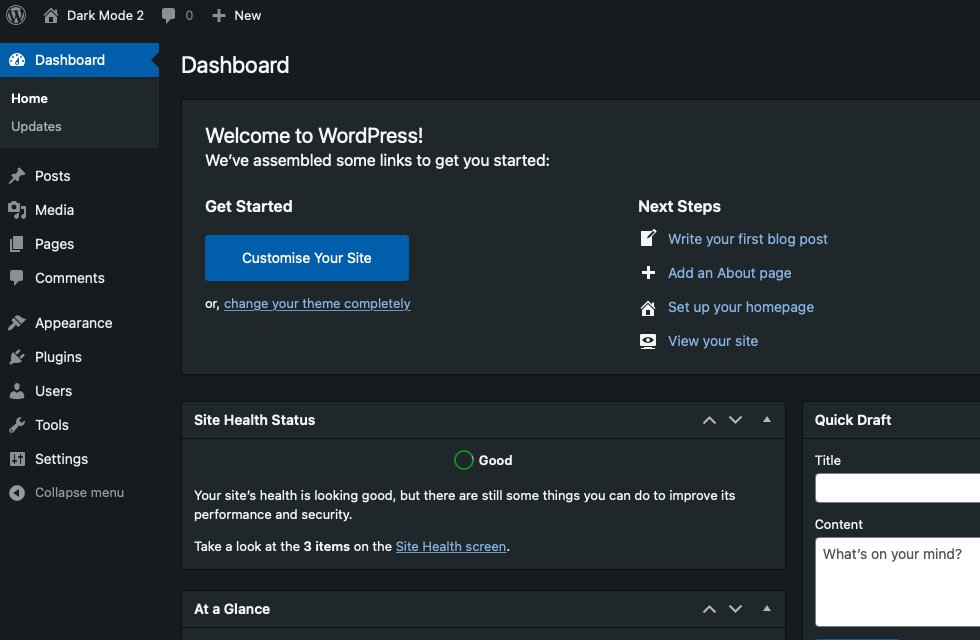
Task: Open Set up your homepage link
Action: (x=741, y=307)
